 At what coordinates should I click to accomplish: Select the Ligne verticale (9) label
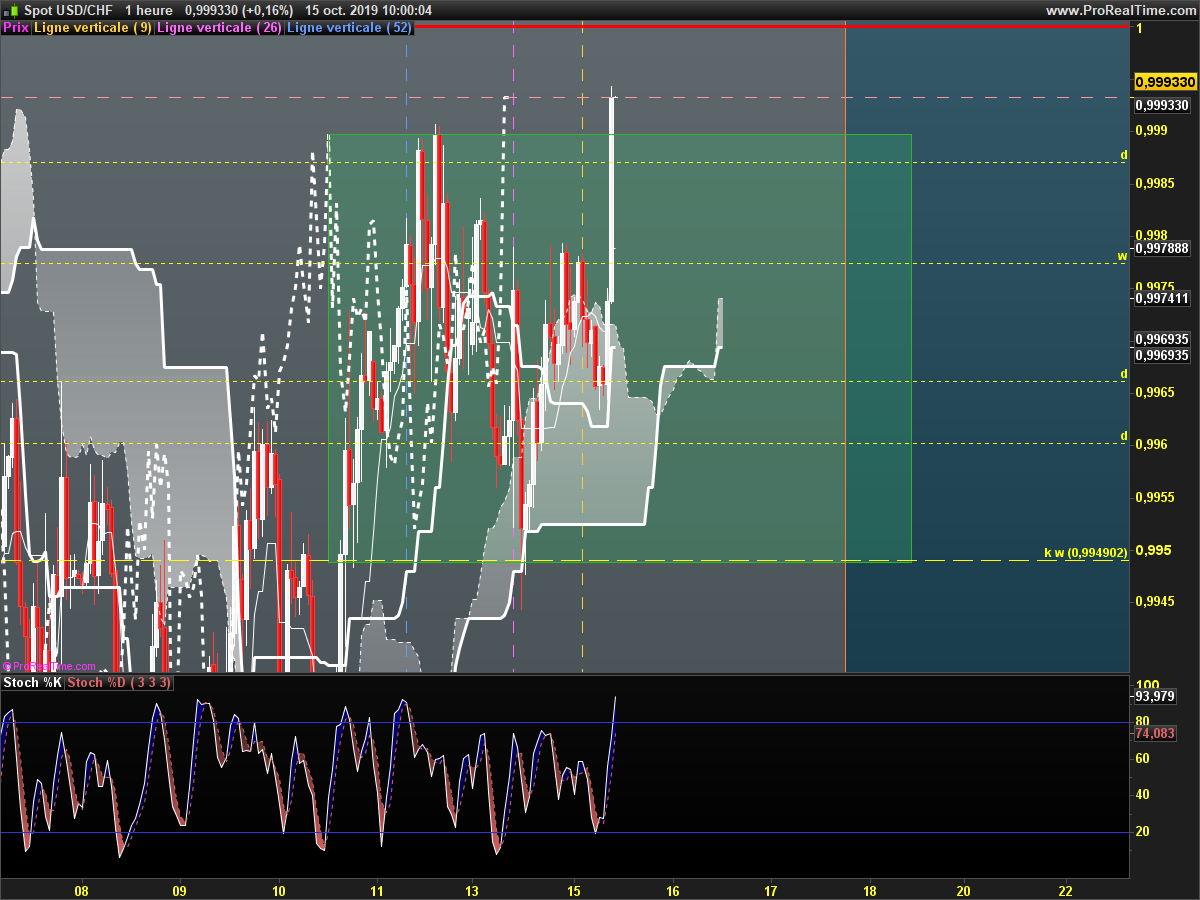click(93, 28)
